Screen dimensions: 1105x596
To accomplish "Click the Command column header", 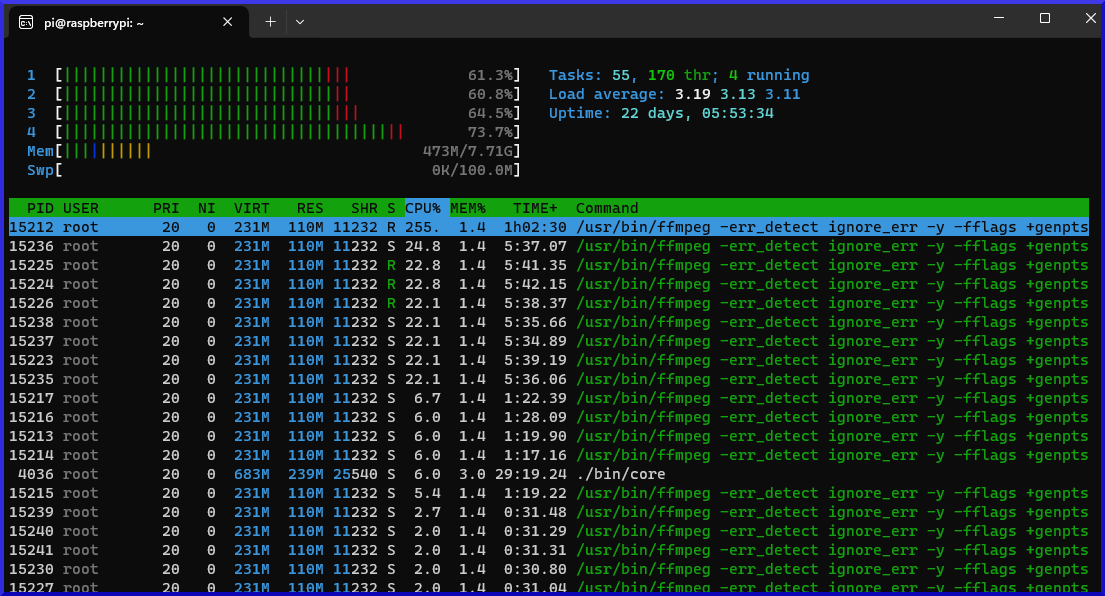I will pos(607,208).
